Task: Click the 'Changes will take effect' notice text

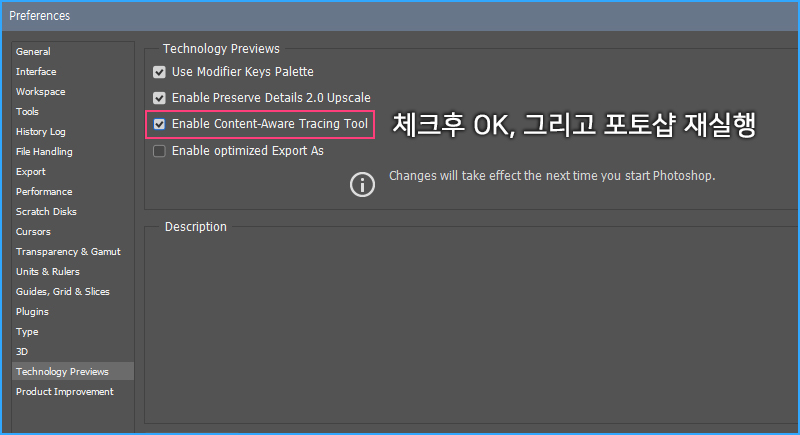Action: click(x=552, y=176)
